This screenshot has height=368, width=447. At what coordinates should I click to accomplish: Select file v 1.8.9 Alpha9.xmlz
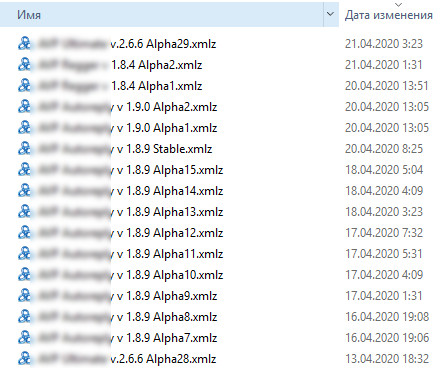[117, 296]
